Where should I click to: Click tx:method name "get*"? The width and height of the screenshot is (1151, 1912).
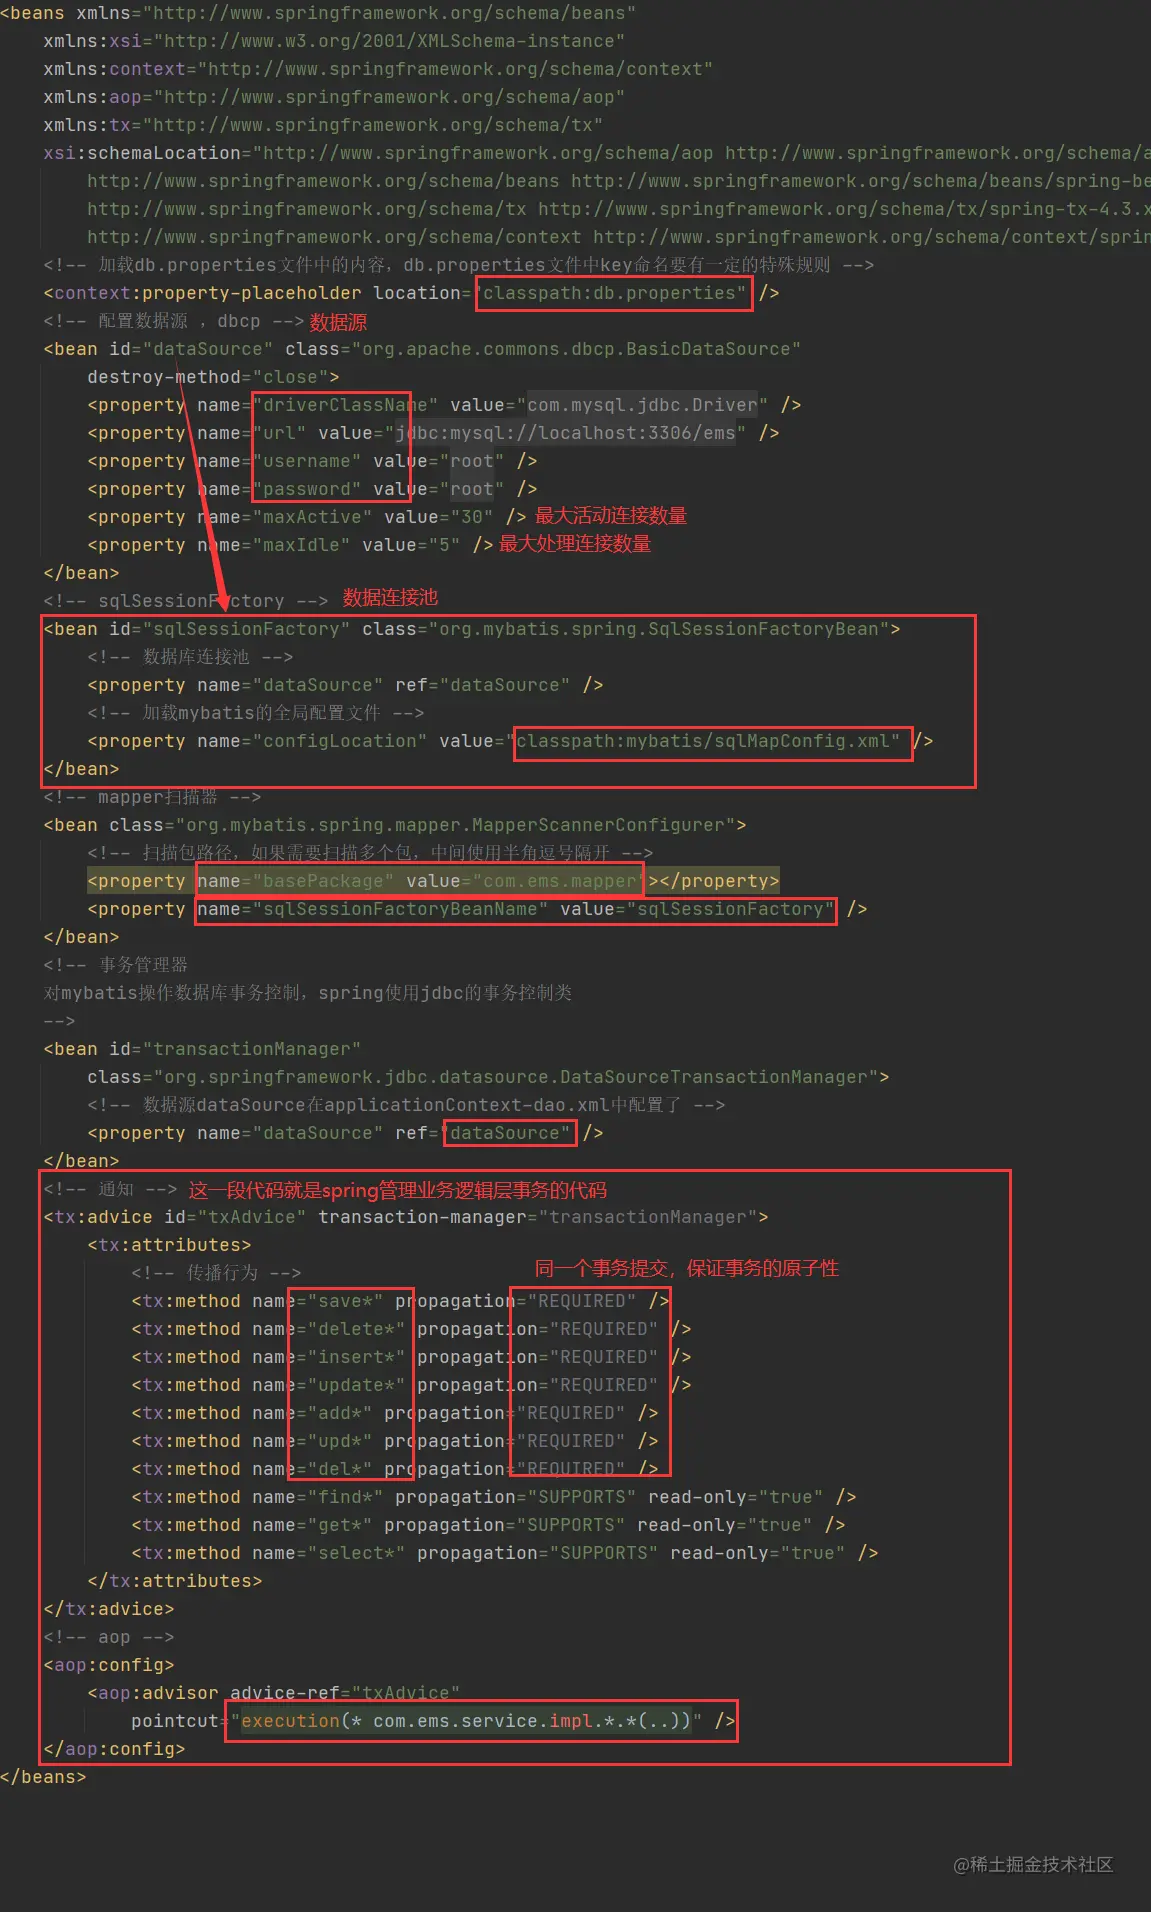point(340,1525)
